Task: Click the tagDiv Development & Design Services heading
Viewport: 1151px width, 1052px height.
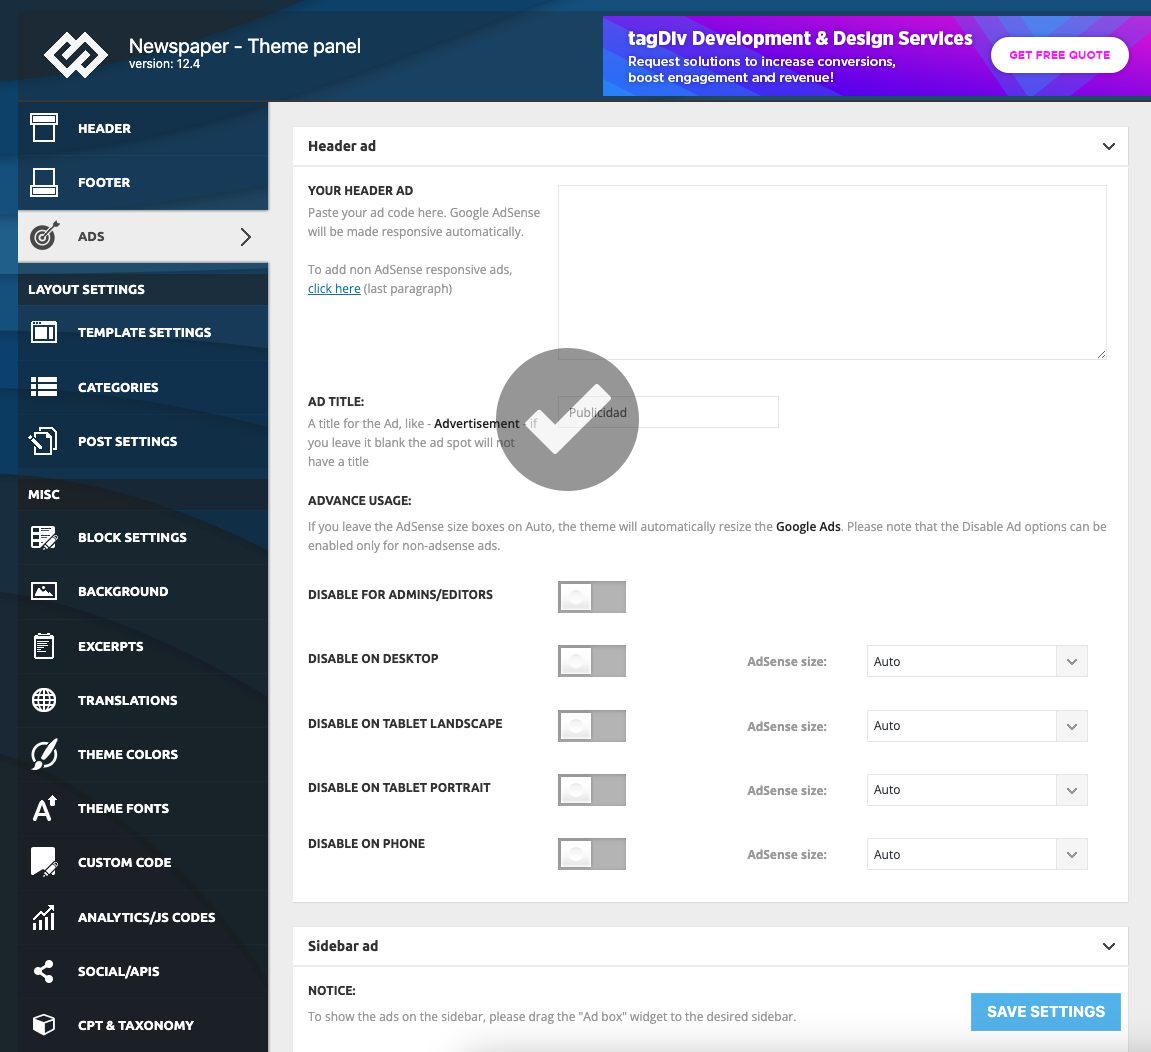Action: 800,38
